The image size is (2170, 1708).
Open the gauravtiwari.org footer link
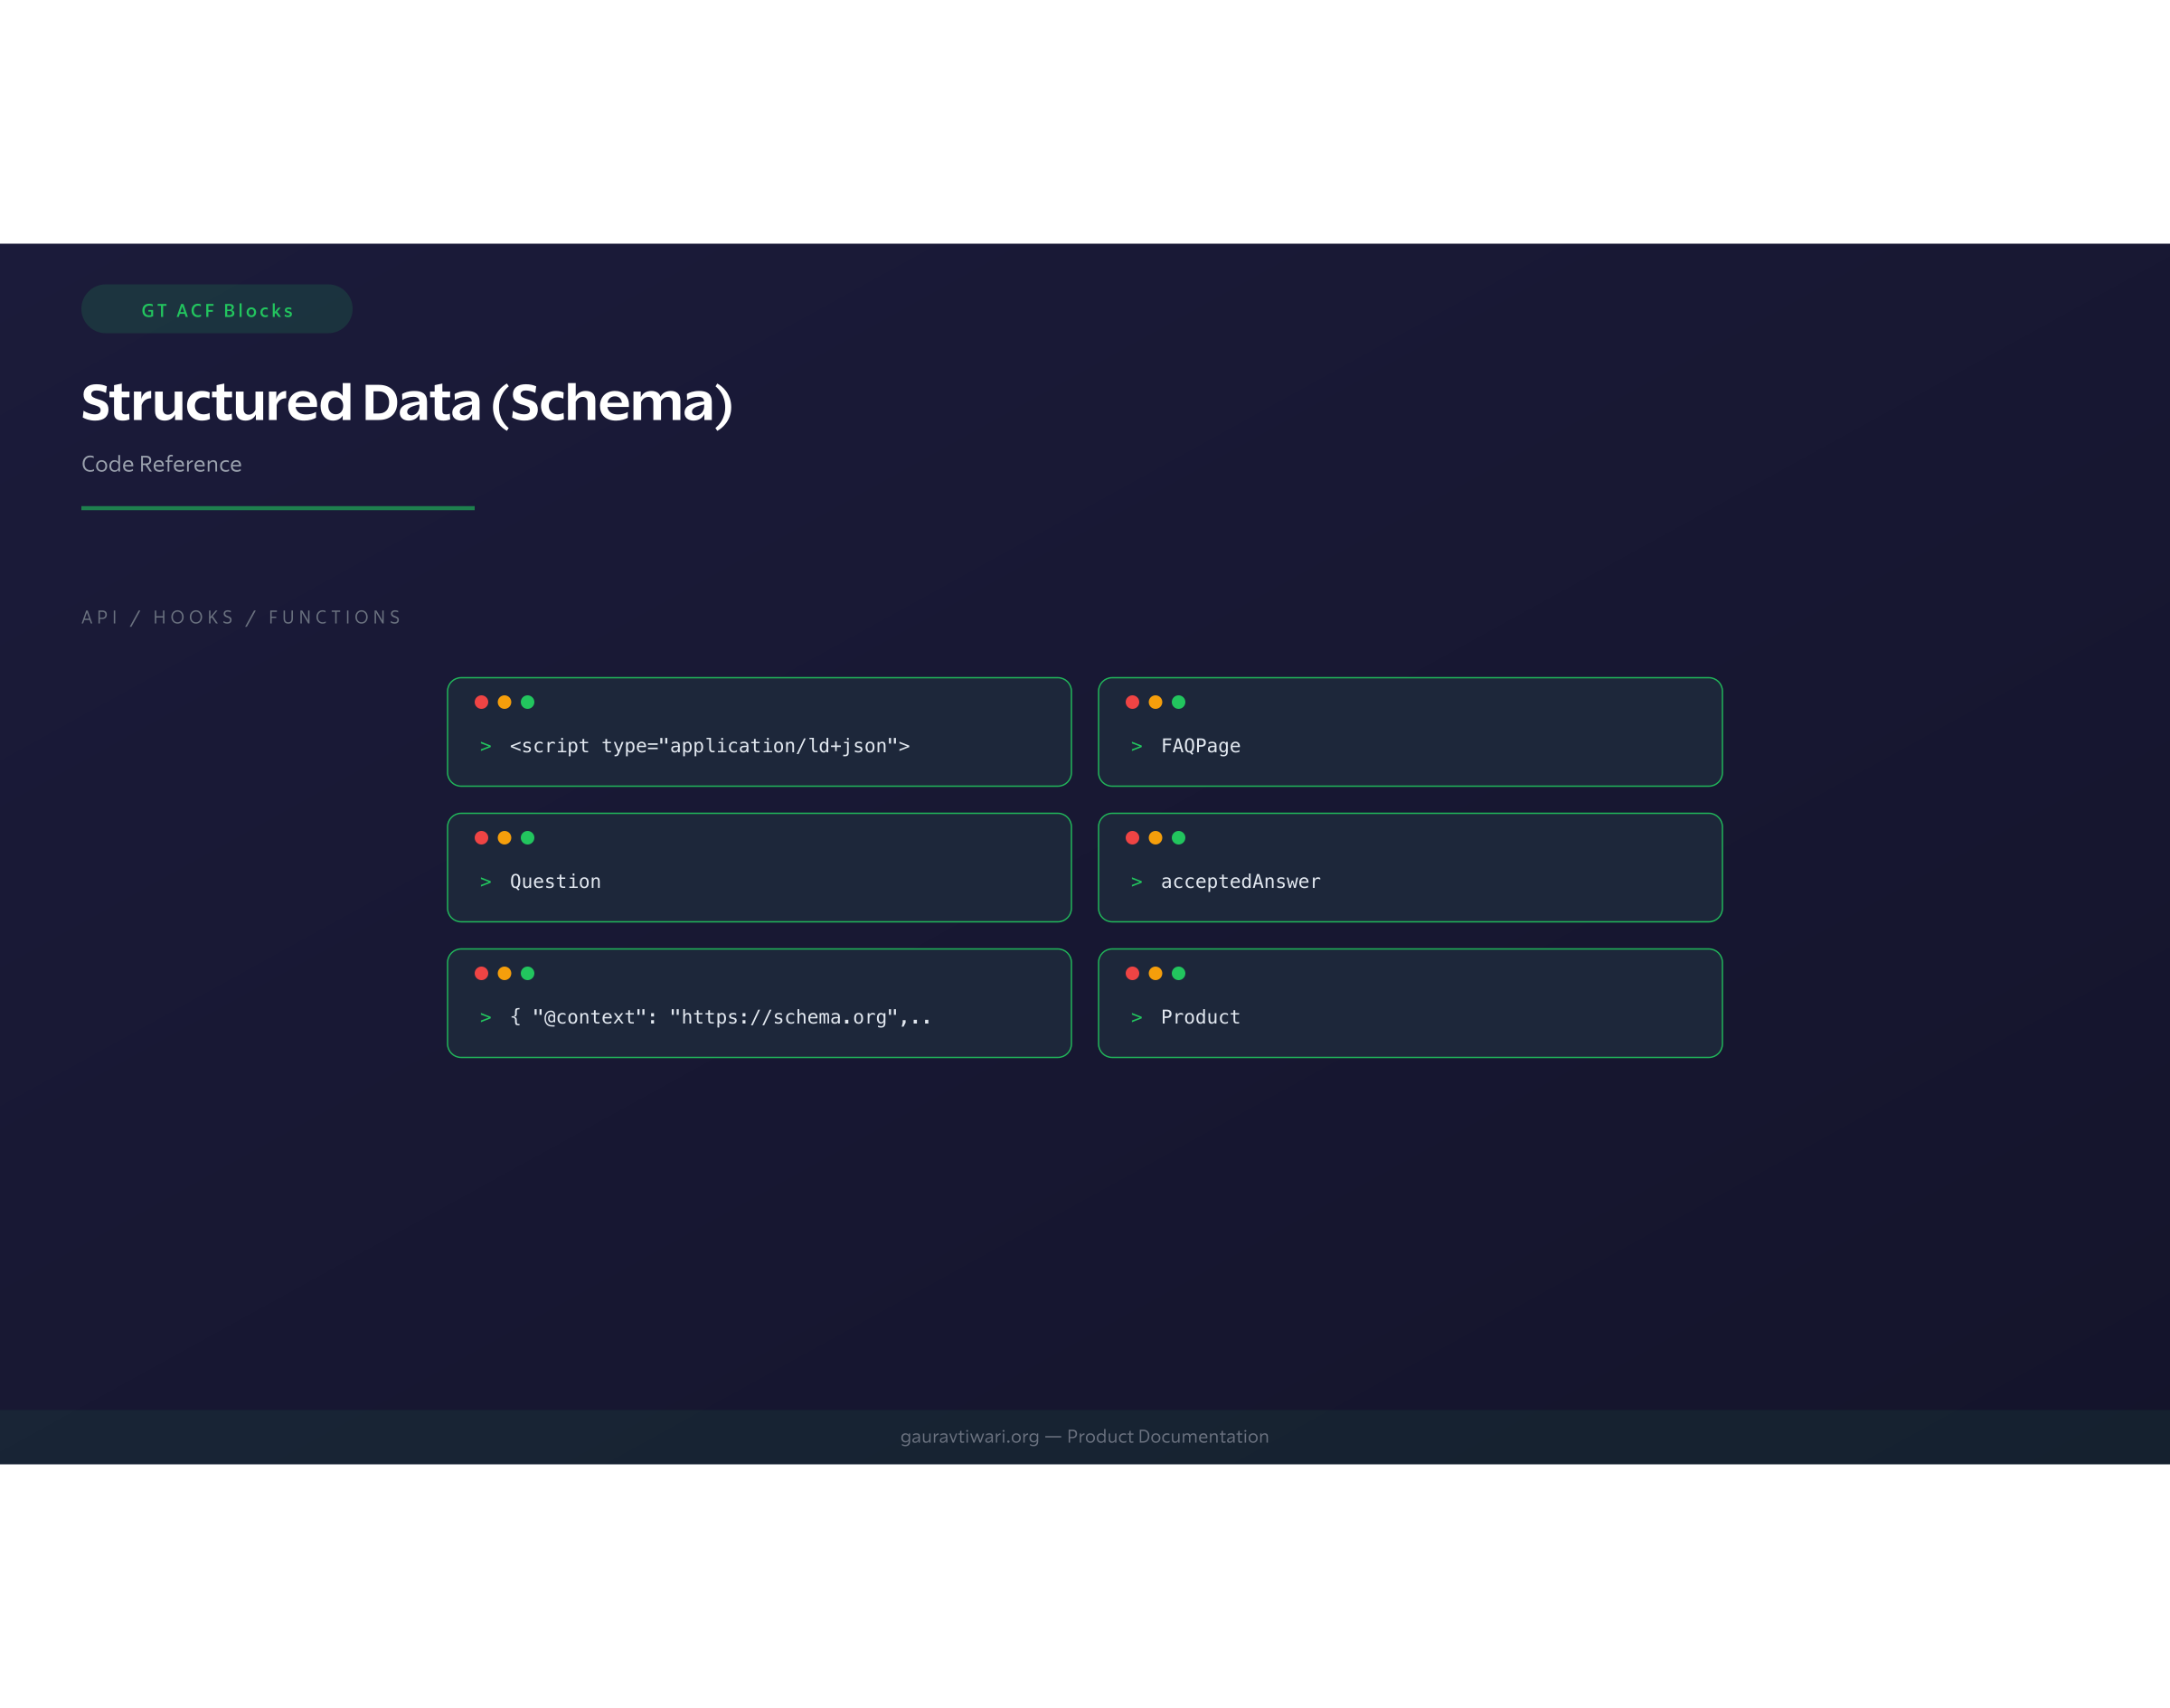(968, 1436)
